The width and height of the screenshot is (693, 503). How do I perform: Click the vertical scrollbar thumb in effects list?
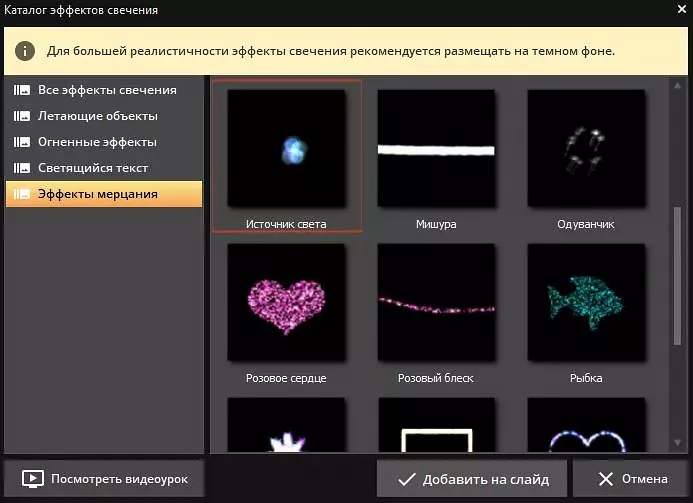pos(678,276)
